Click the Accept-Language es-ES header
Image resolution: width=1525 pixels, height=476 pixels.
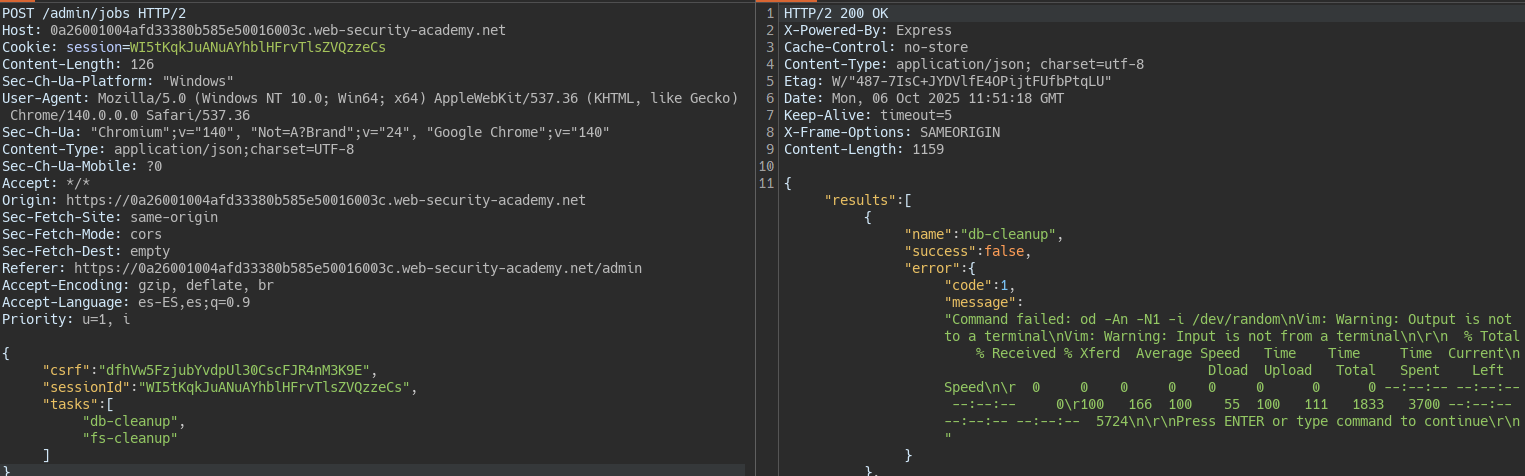click(126, 302)
